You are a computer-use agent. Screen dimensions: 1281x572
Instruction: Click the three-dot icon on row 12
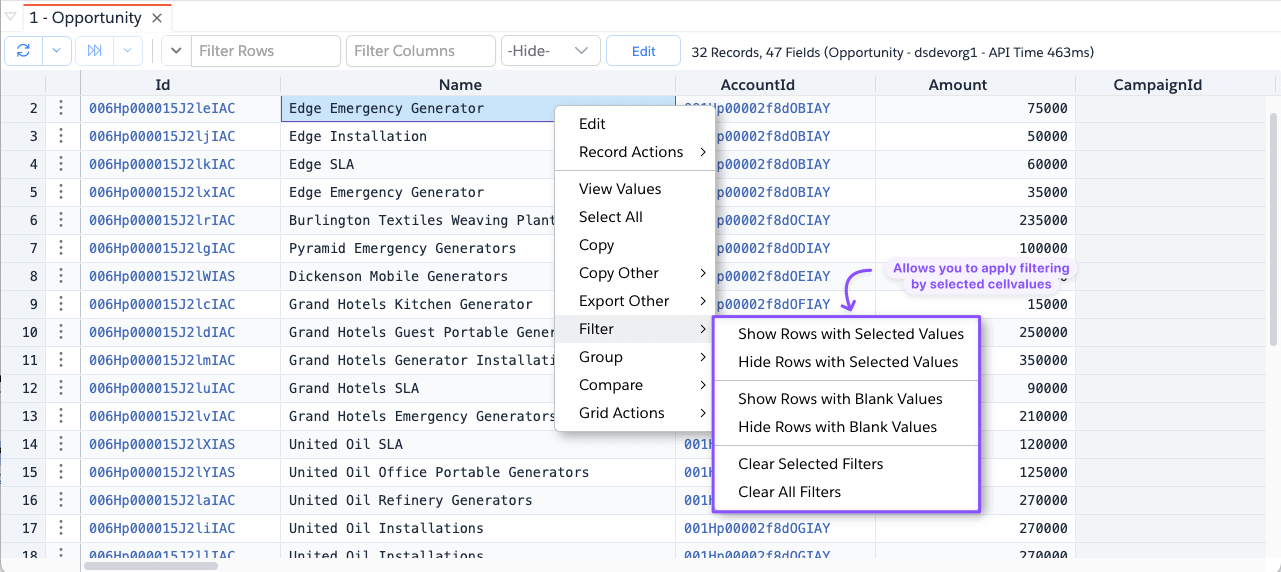pyautogui.click(x=61, y=388)
